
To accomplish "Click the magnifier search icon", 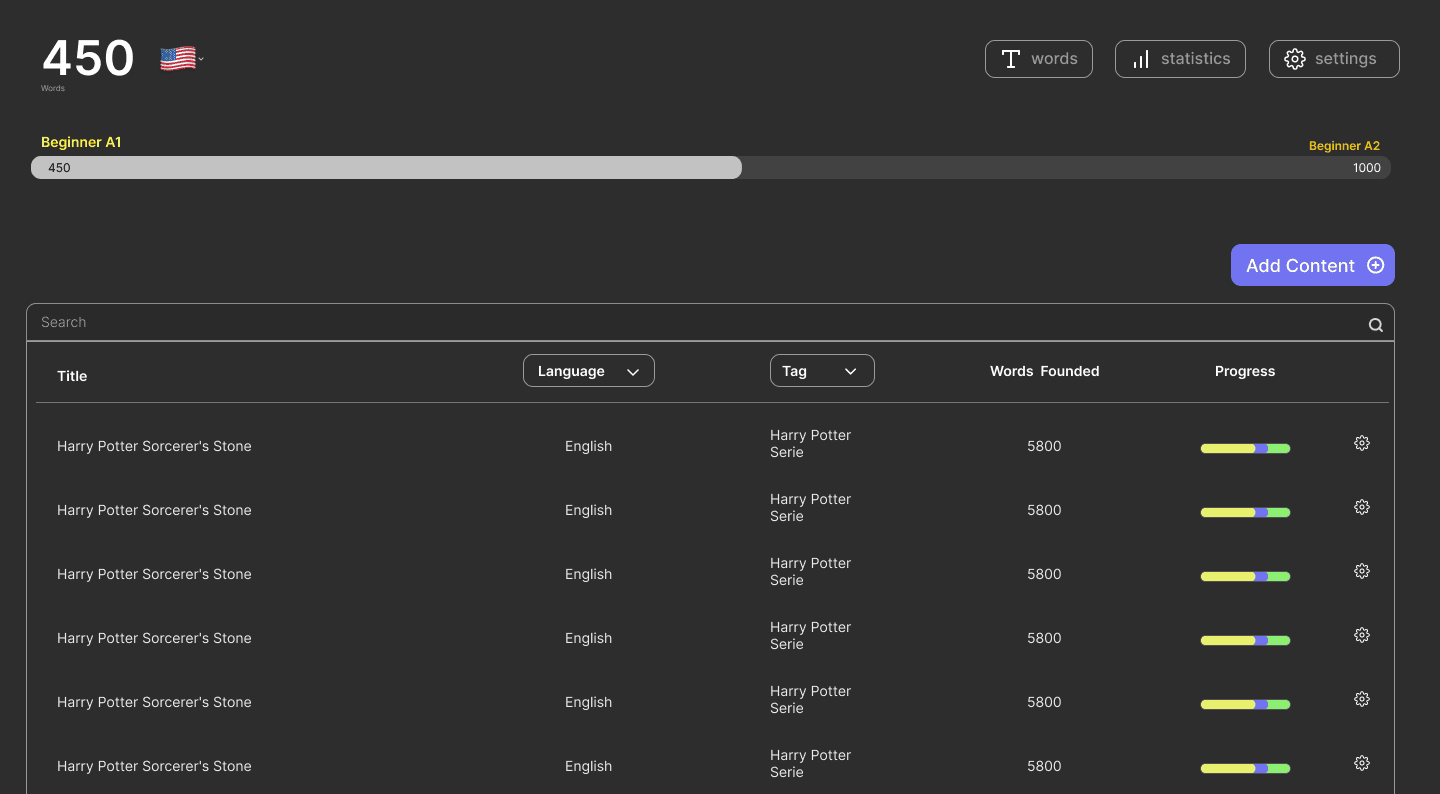I will (x=1375, y=325).
